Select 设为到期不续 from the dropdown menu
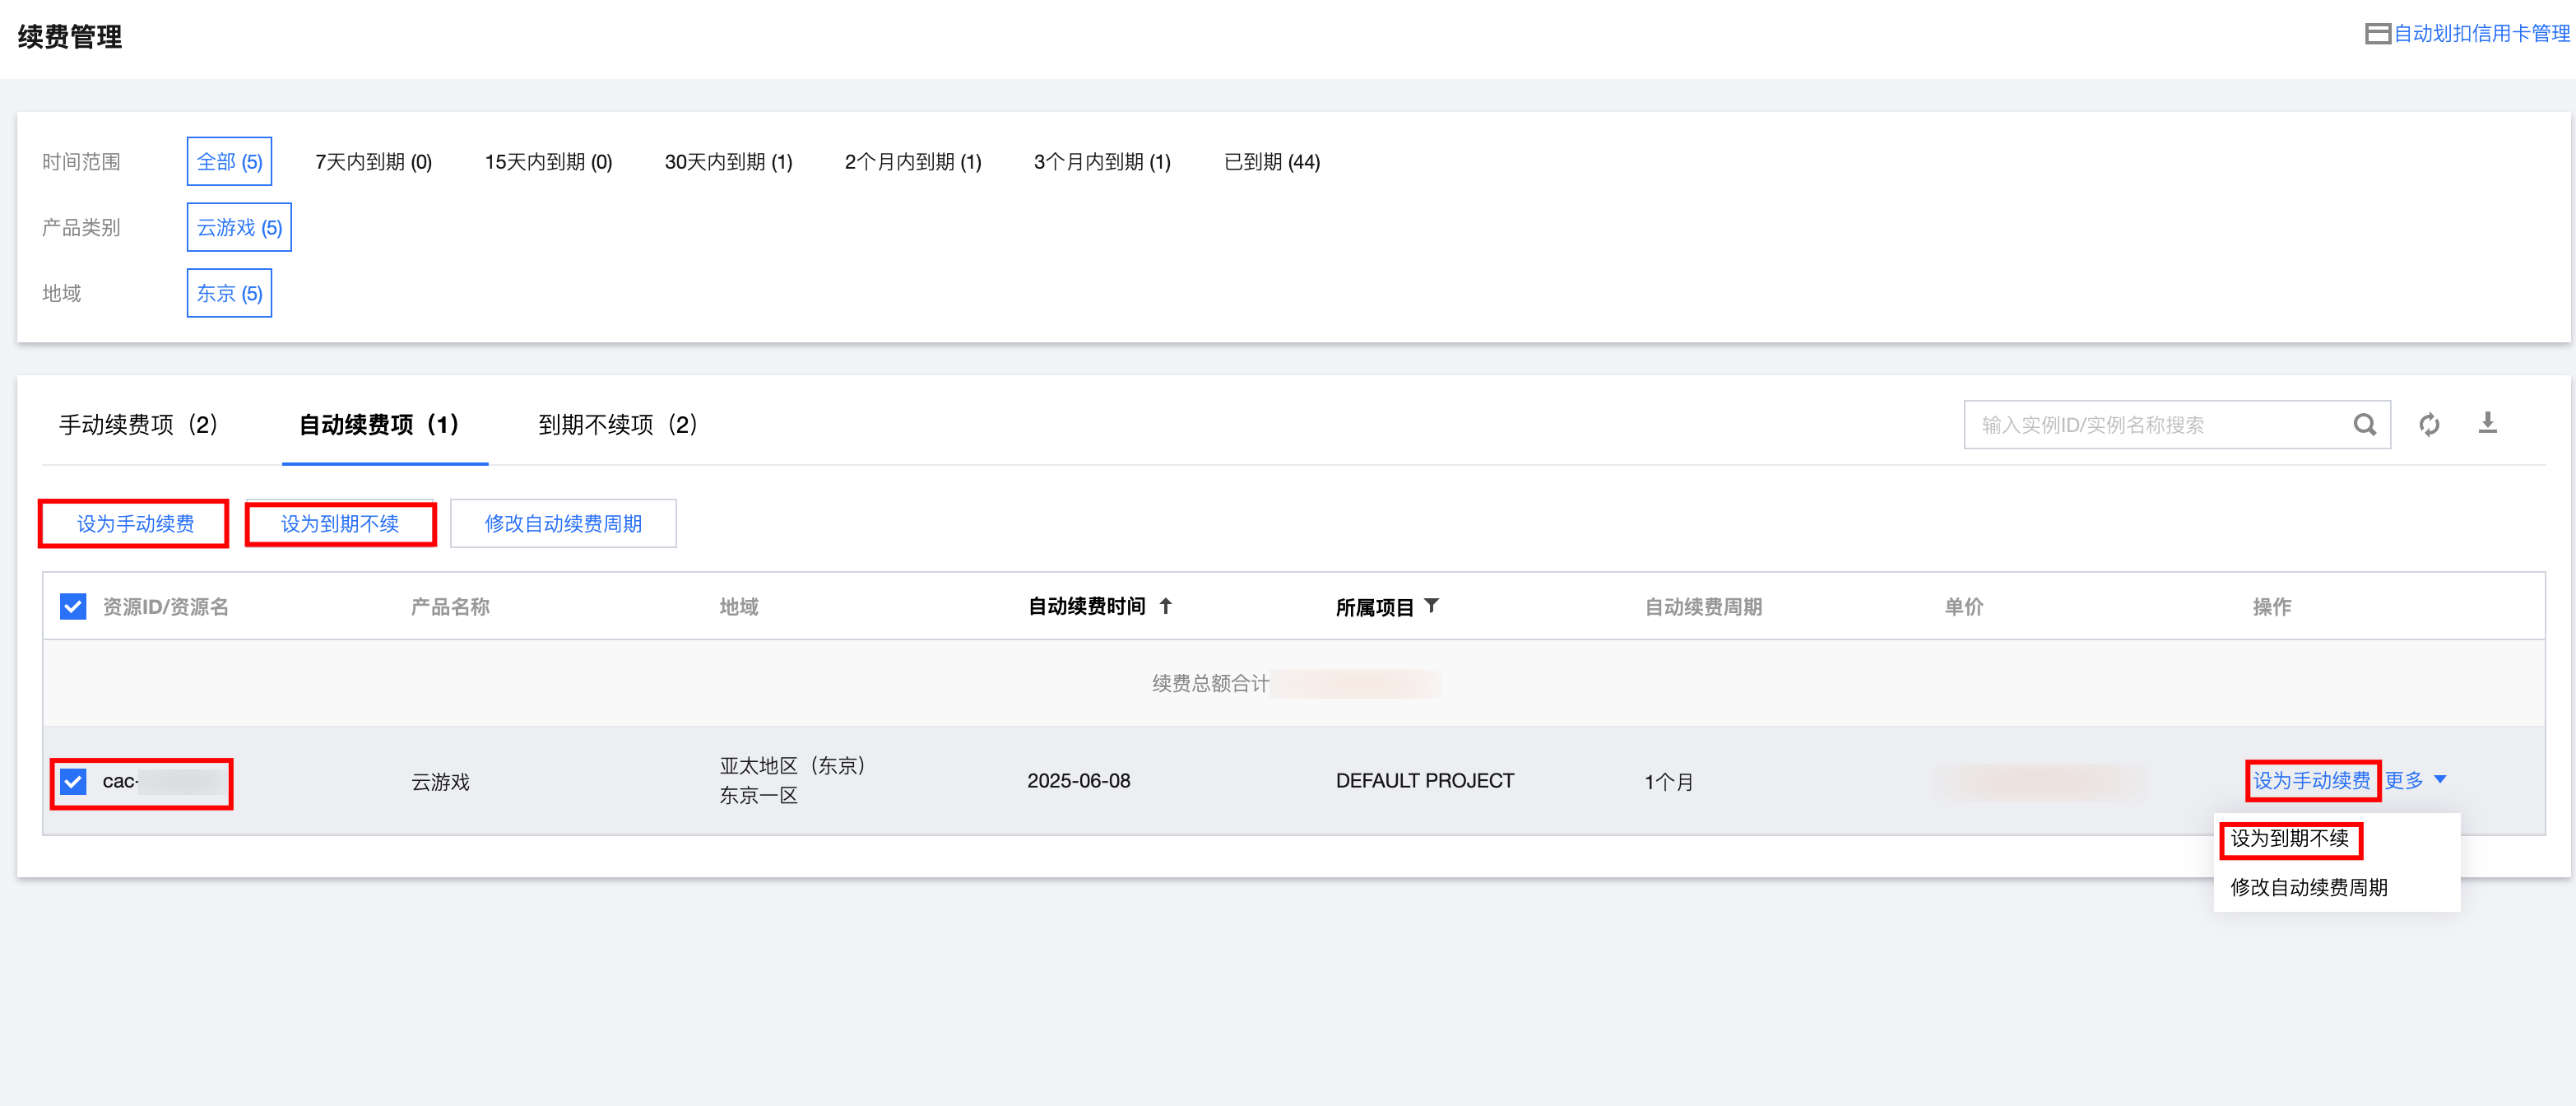Image resolution: width=2576 pixels, height=1106 pixels. point(2290,839)
